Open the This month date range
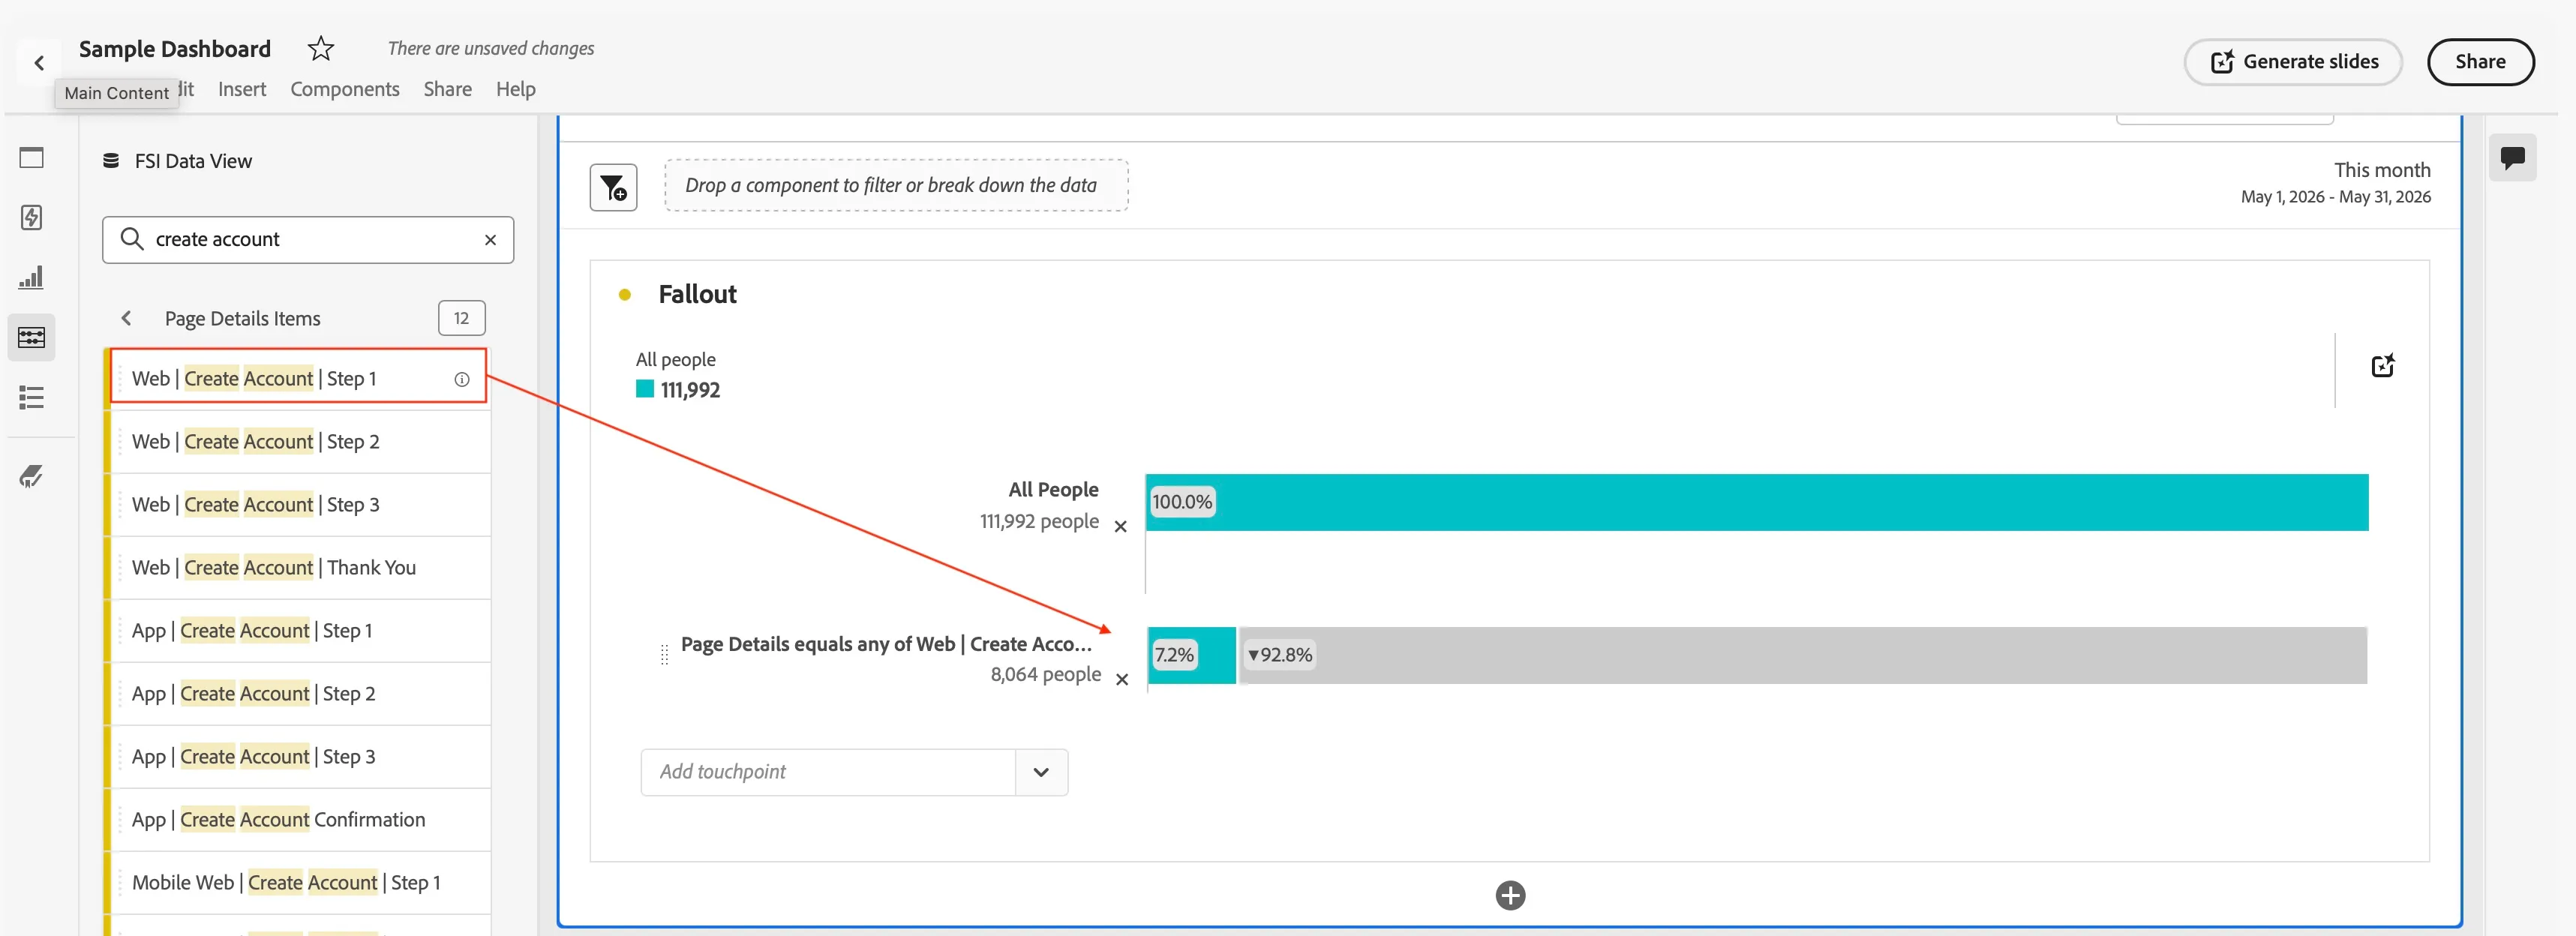Viewport: 2576px width, 936px height. [2336, 182]
